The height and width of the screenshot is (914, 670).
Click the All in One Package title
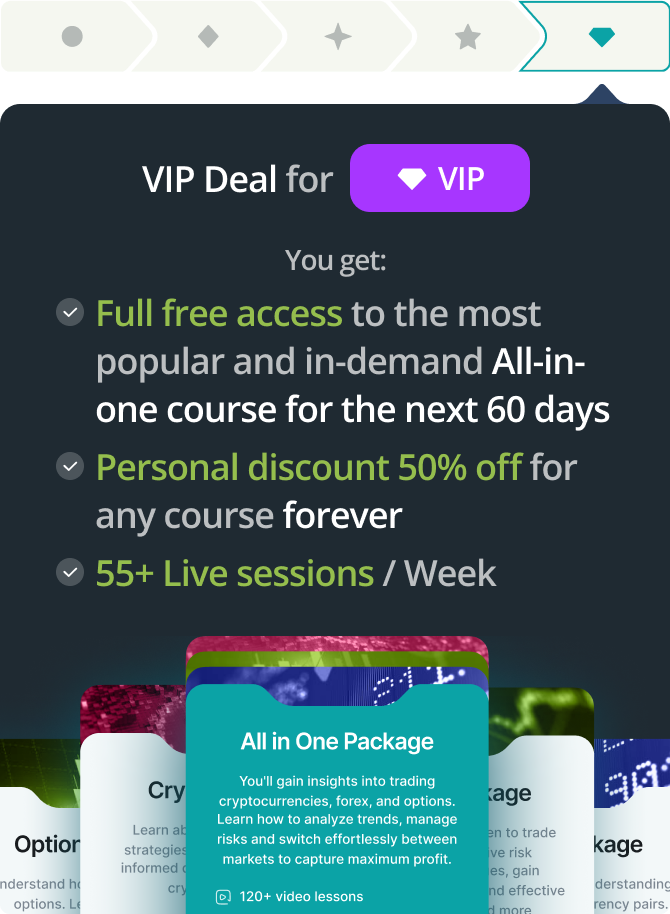[337, 741]
